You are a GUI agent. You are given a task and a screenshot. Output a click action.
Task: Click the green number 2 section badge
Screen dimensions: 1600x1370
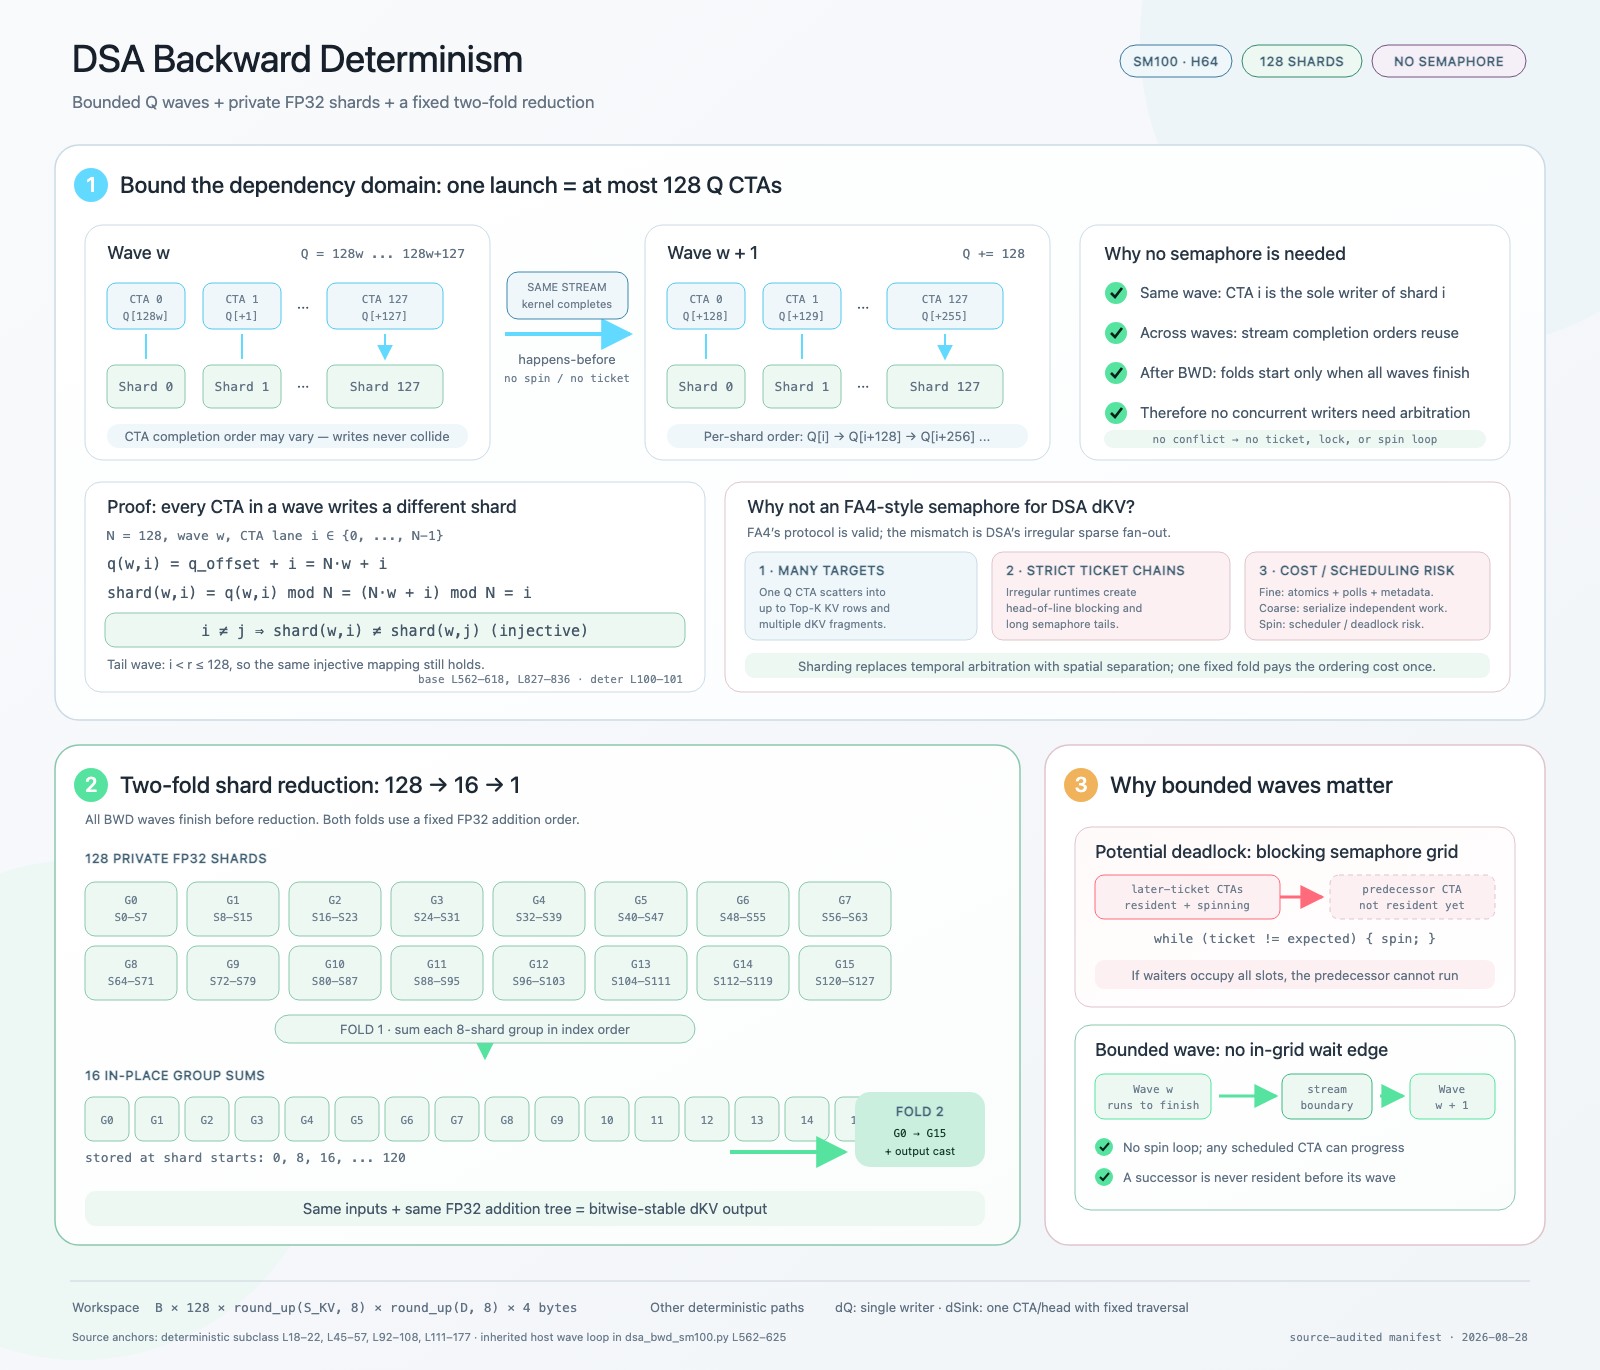coord(91,785)
